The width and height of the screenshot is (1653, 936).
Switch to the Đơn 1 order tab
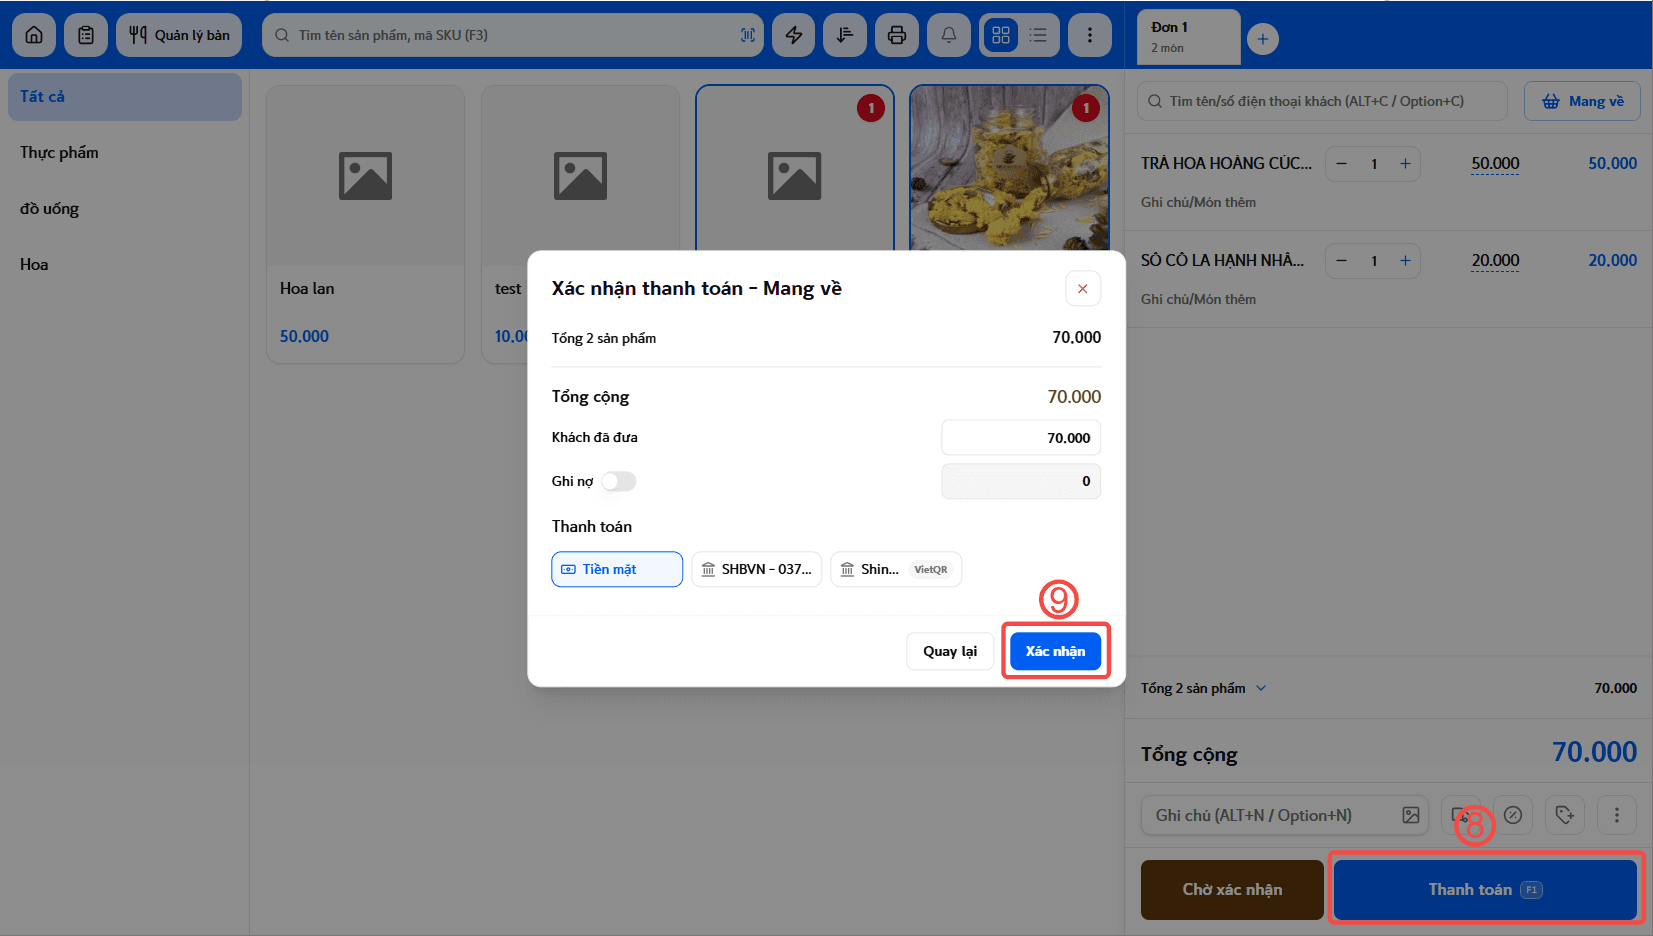(1189, 37)
